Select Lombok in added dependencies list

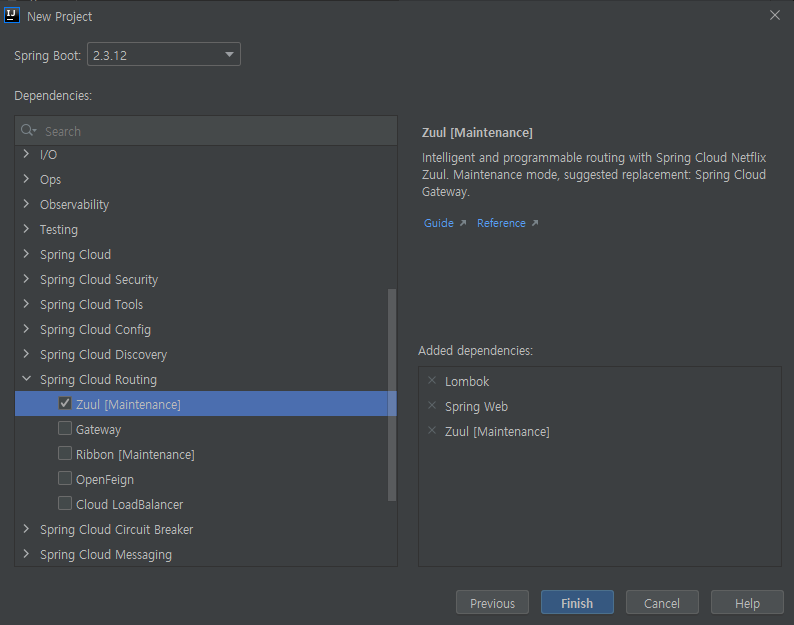tap(467, 381)
